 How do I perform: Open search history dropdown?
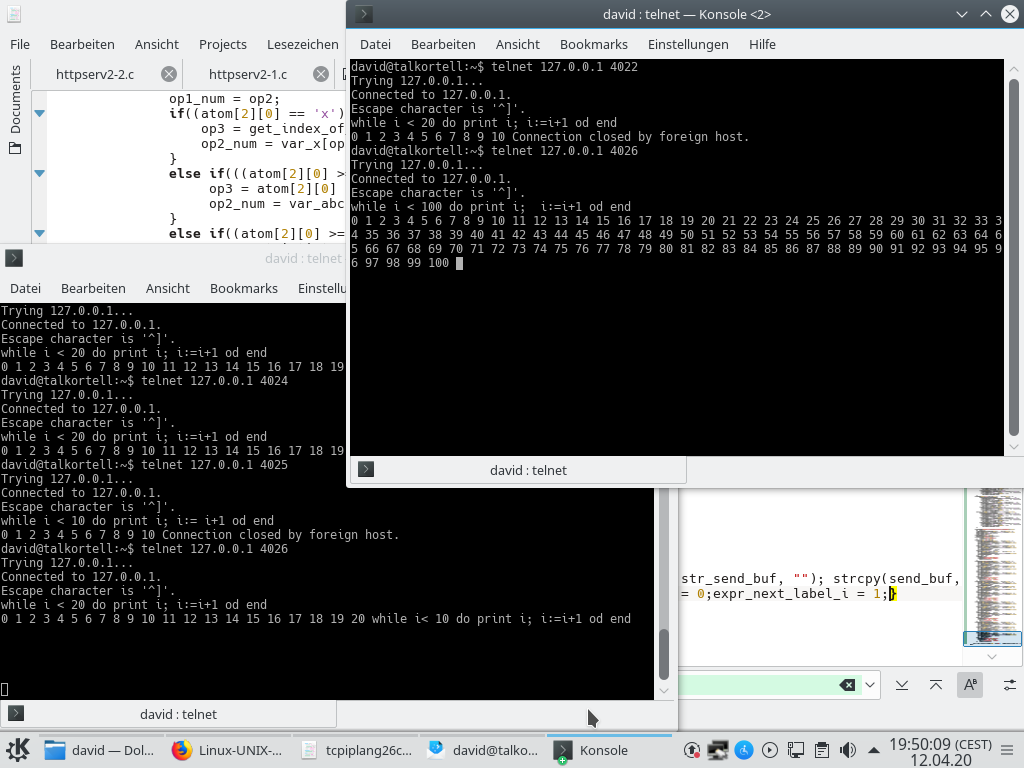point(870,685)
